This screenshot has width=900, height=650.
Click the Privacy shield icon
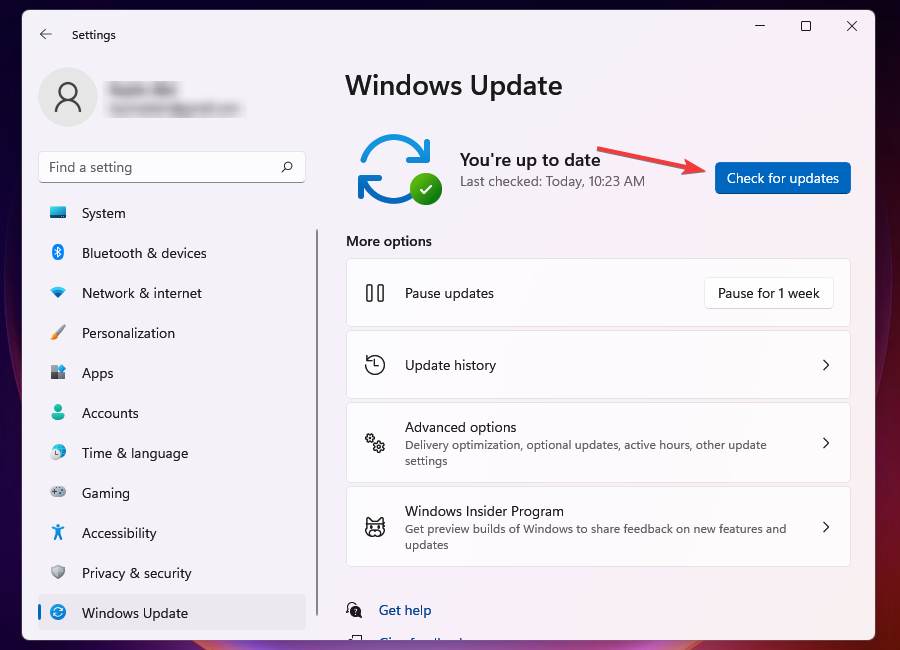pos(58,572)
